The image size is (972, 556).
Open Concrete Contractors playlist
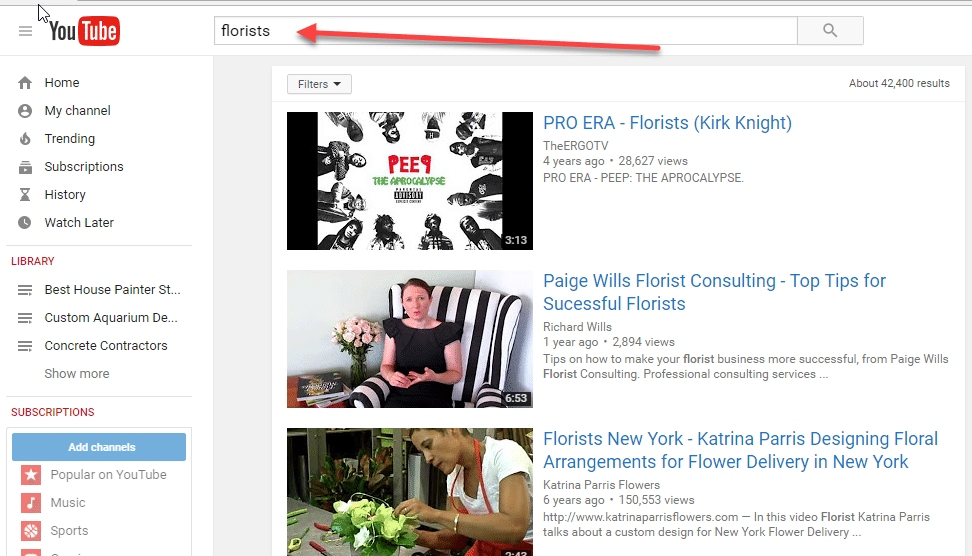pos(106,345)
